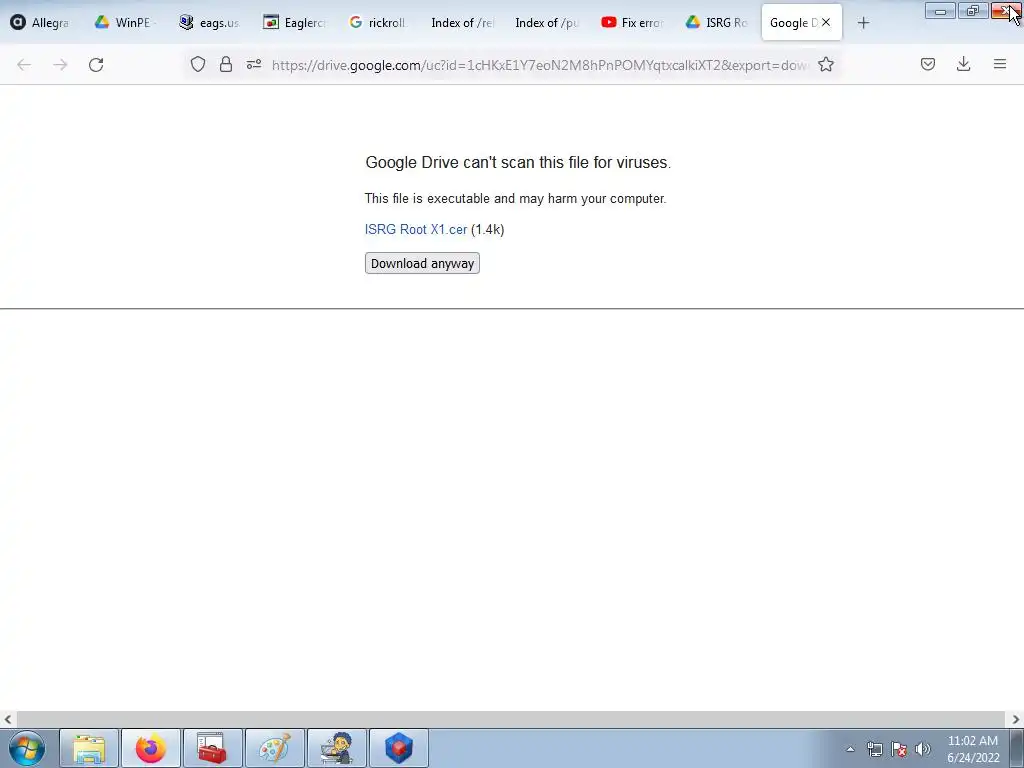Open the ISRG Root X1.cer link
Viewport: 1024px width, 768px height.
click(416, 229)
